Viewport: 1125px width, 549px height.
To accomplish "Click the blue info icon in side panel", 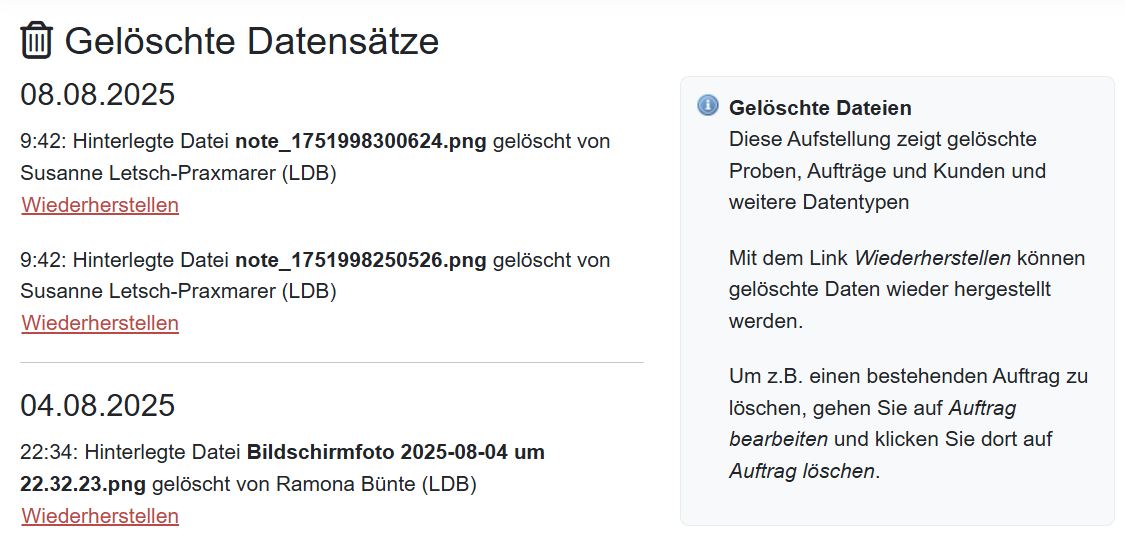I will tap(707, 105).
